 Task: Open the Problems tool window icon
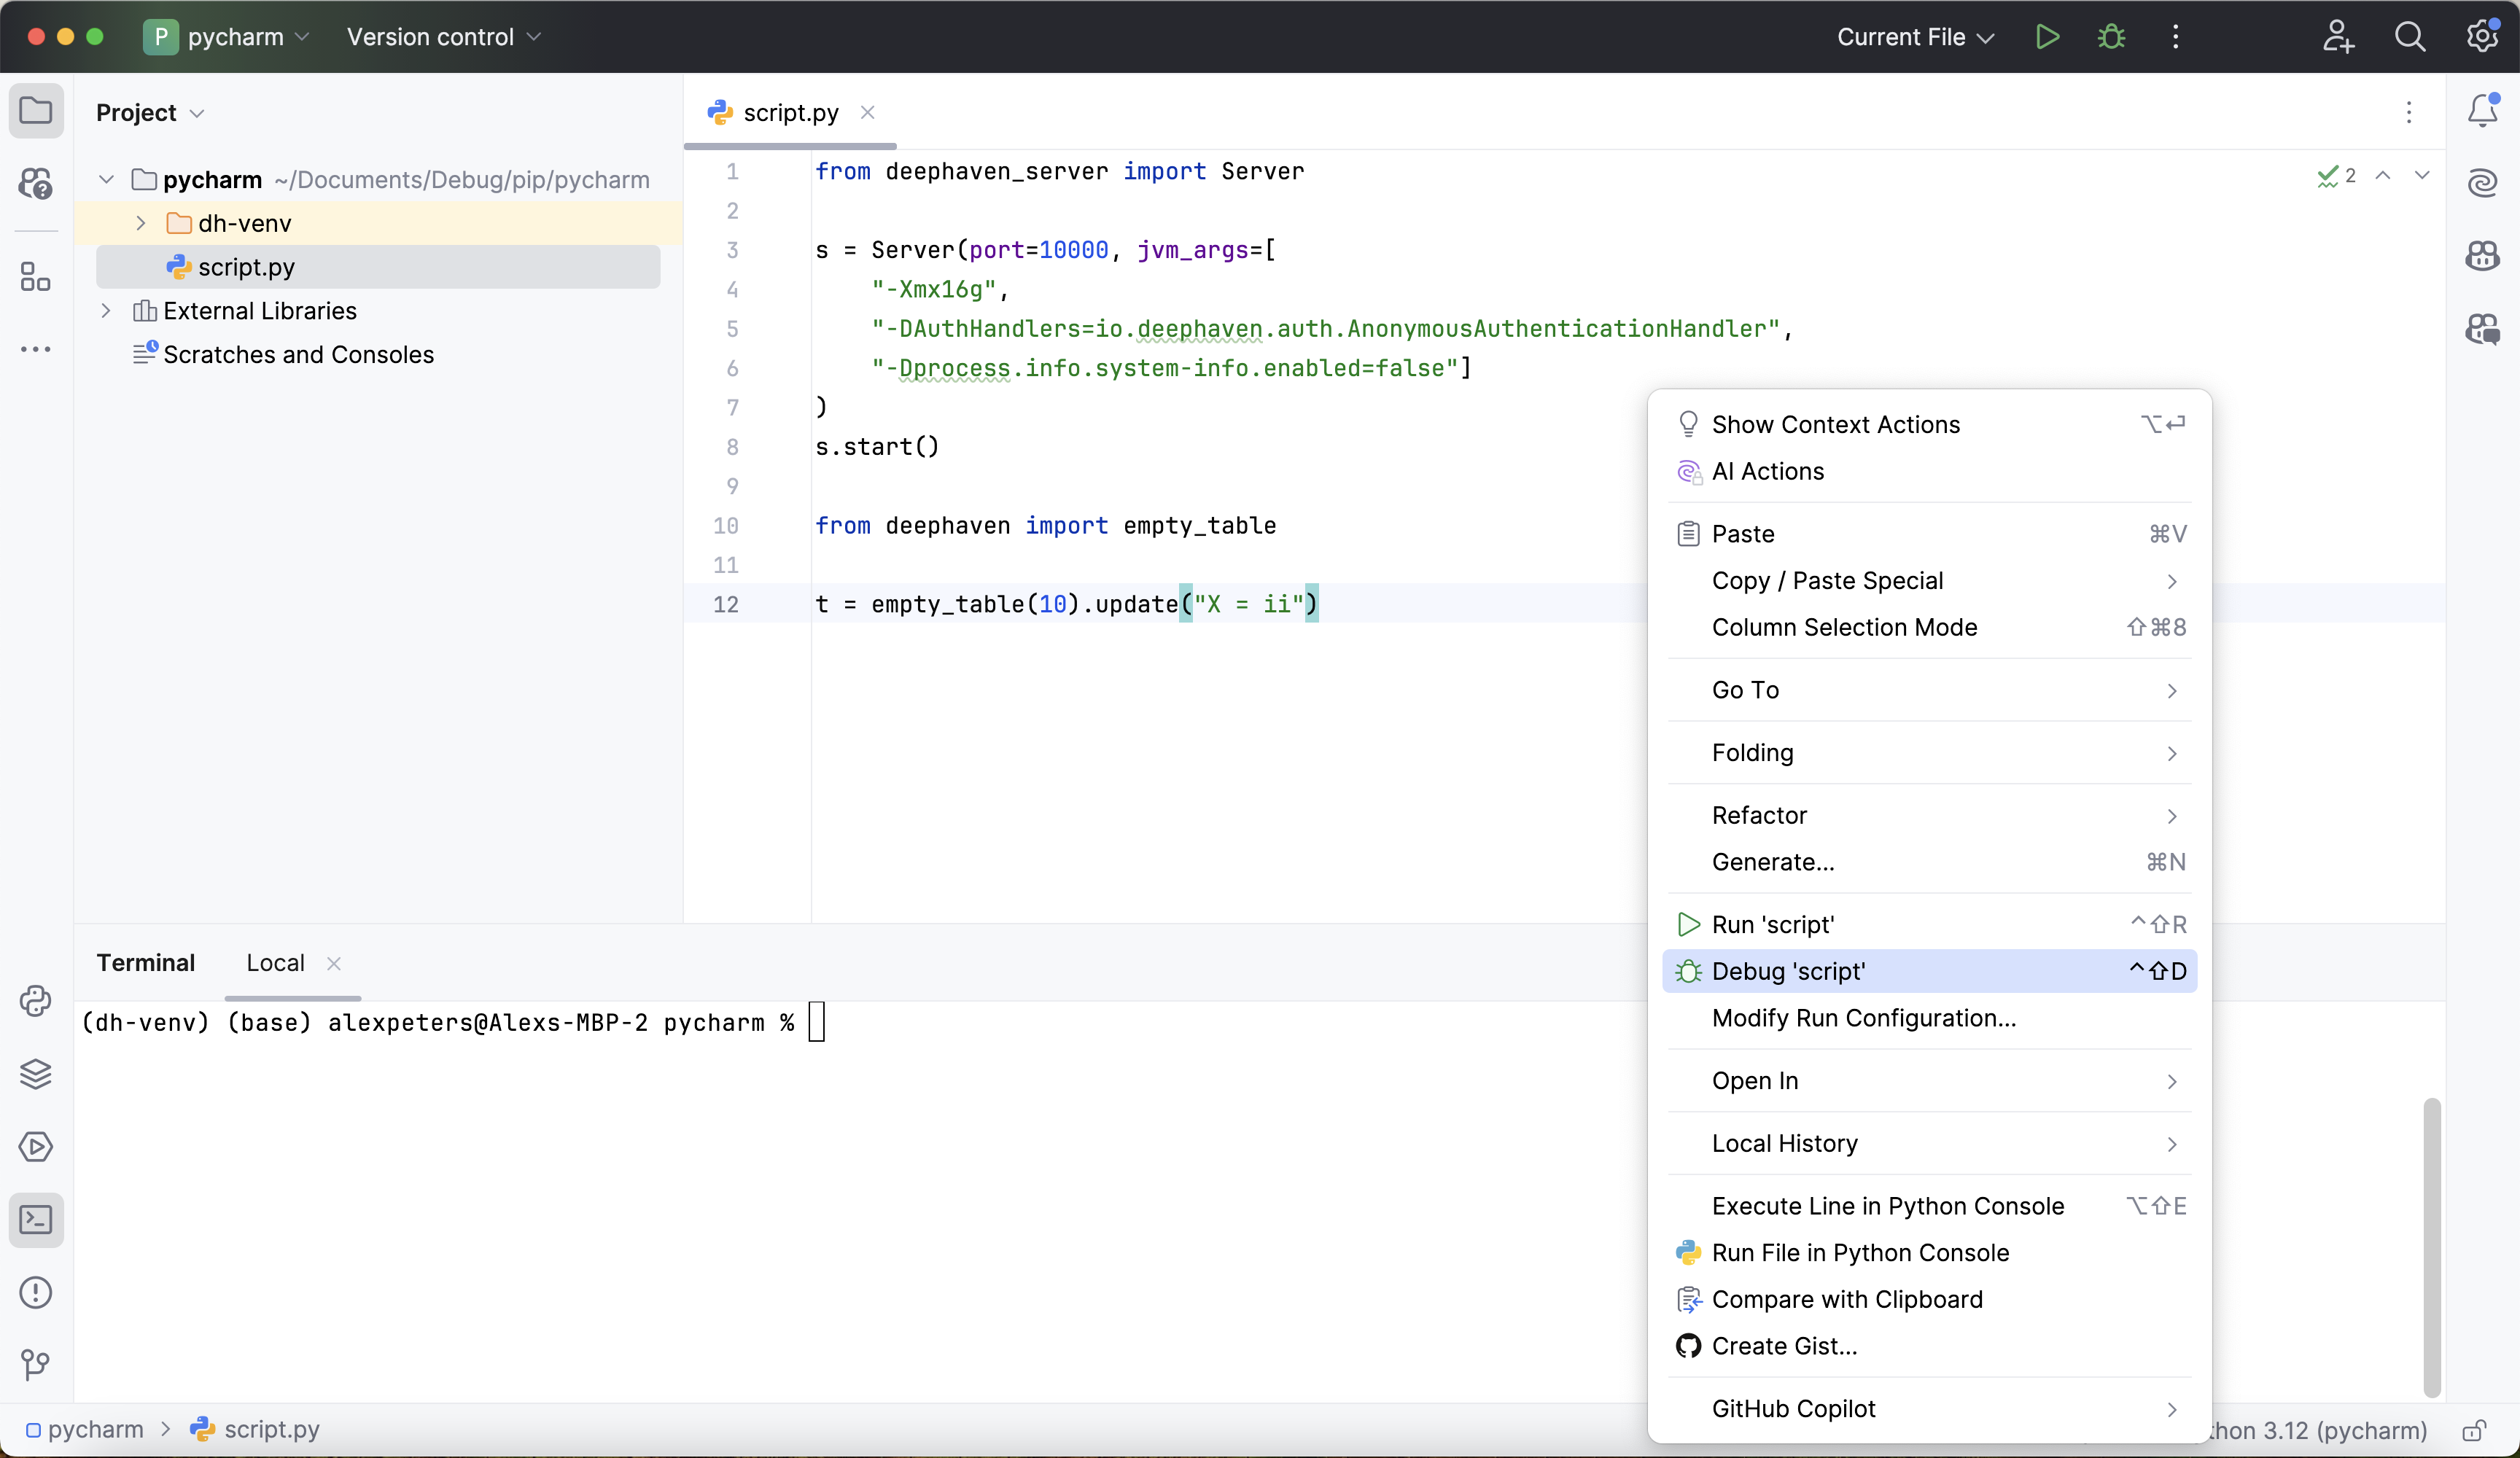[36, 1292]
